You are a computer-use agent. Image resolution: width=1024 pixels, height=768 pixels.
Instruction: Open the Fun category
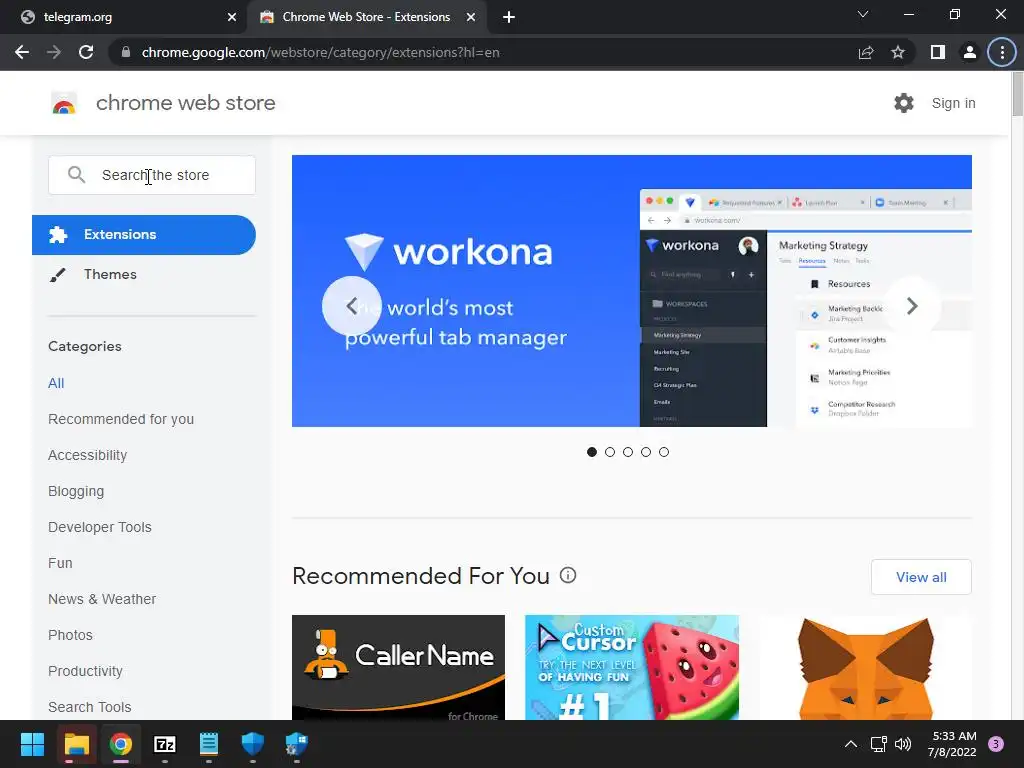[60, 563]
